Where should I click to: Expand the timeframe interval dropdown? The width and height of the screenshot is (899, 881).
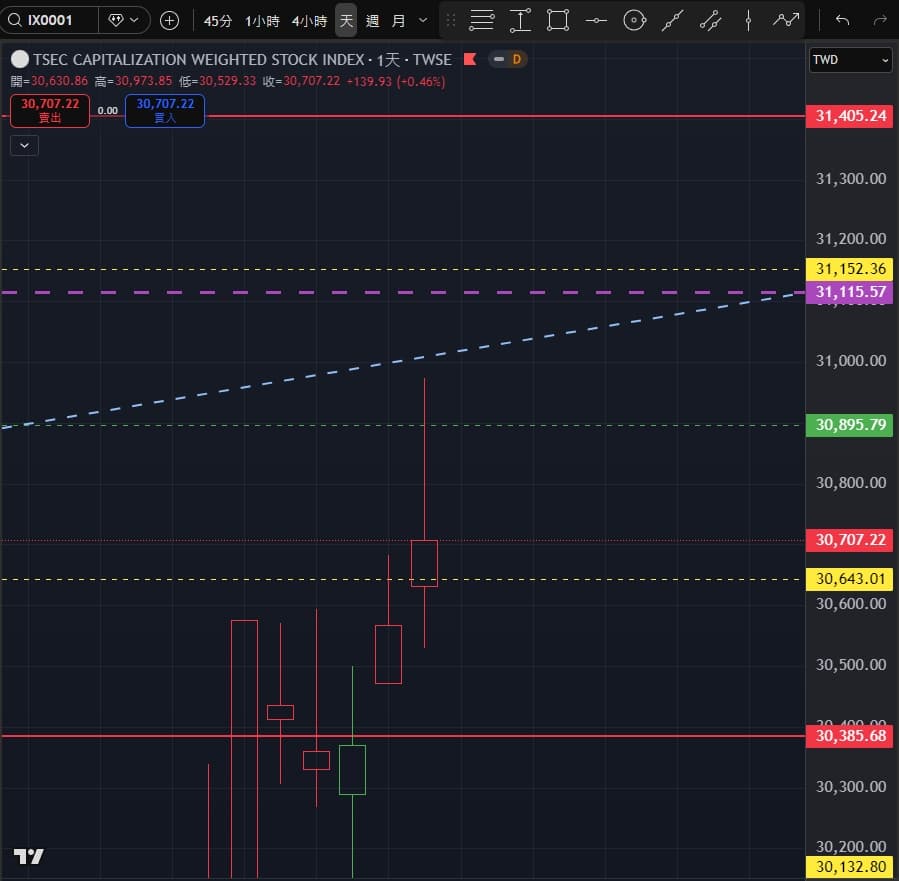[x=423, y=21]
